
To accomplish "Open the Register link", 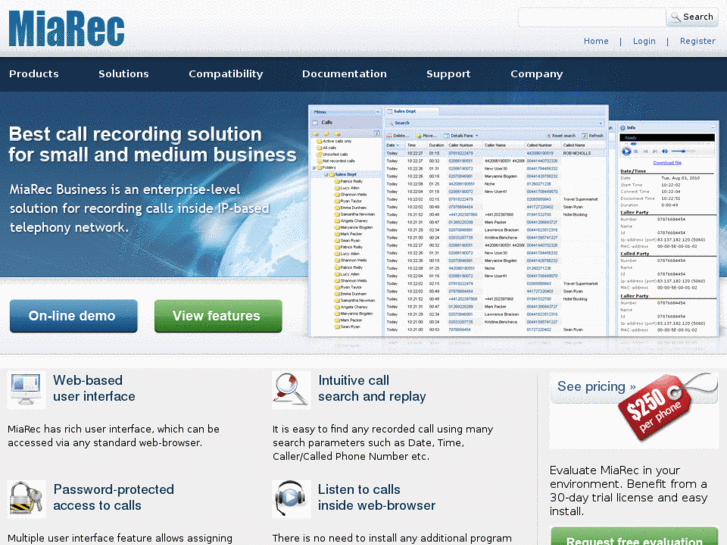I will coord(697,41).
